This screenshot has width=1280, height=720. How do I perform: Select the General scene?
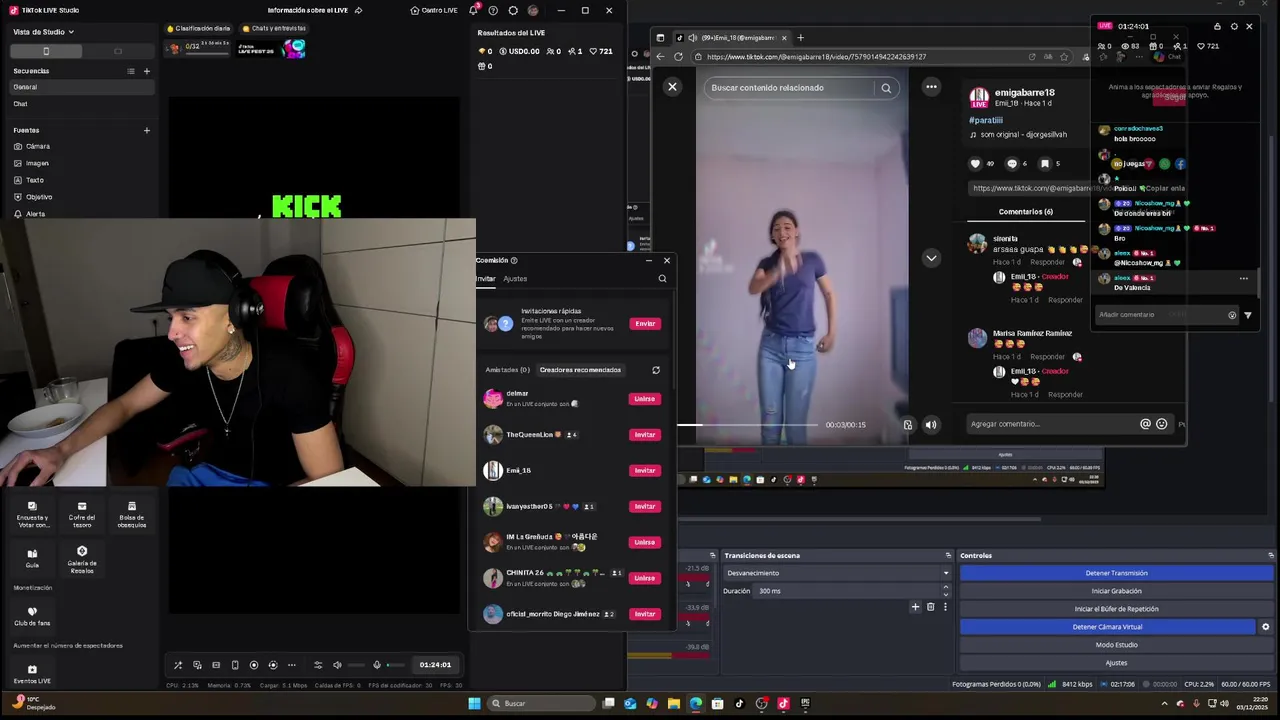coord(81,87)
